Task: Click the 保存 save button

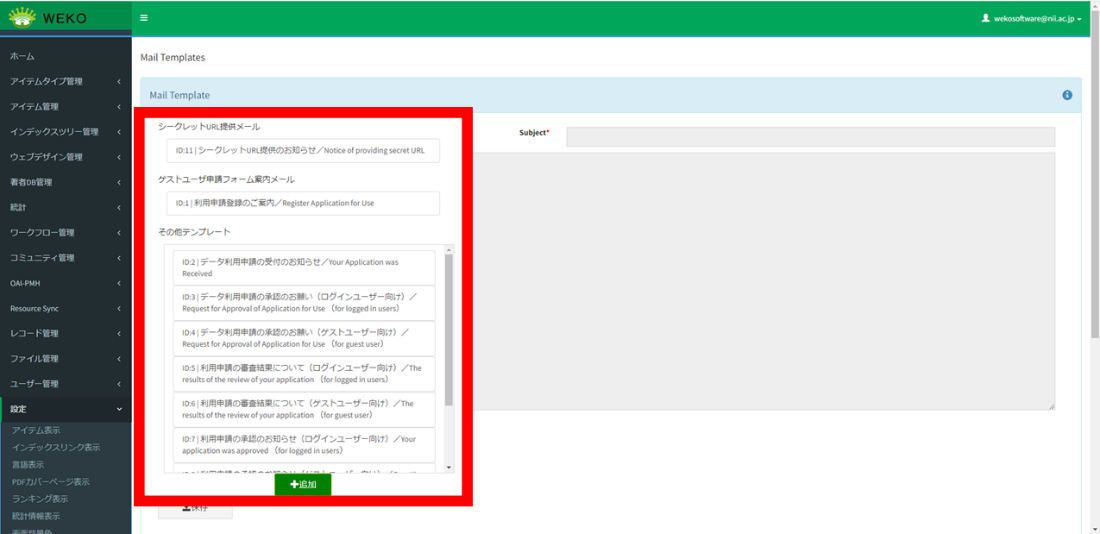Action: tap(195, 509)
